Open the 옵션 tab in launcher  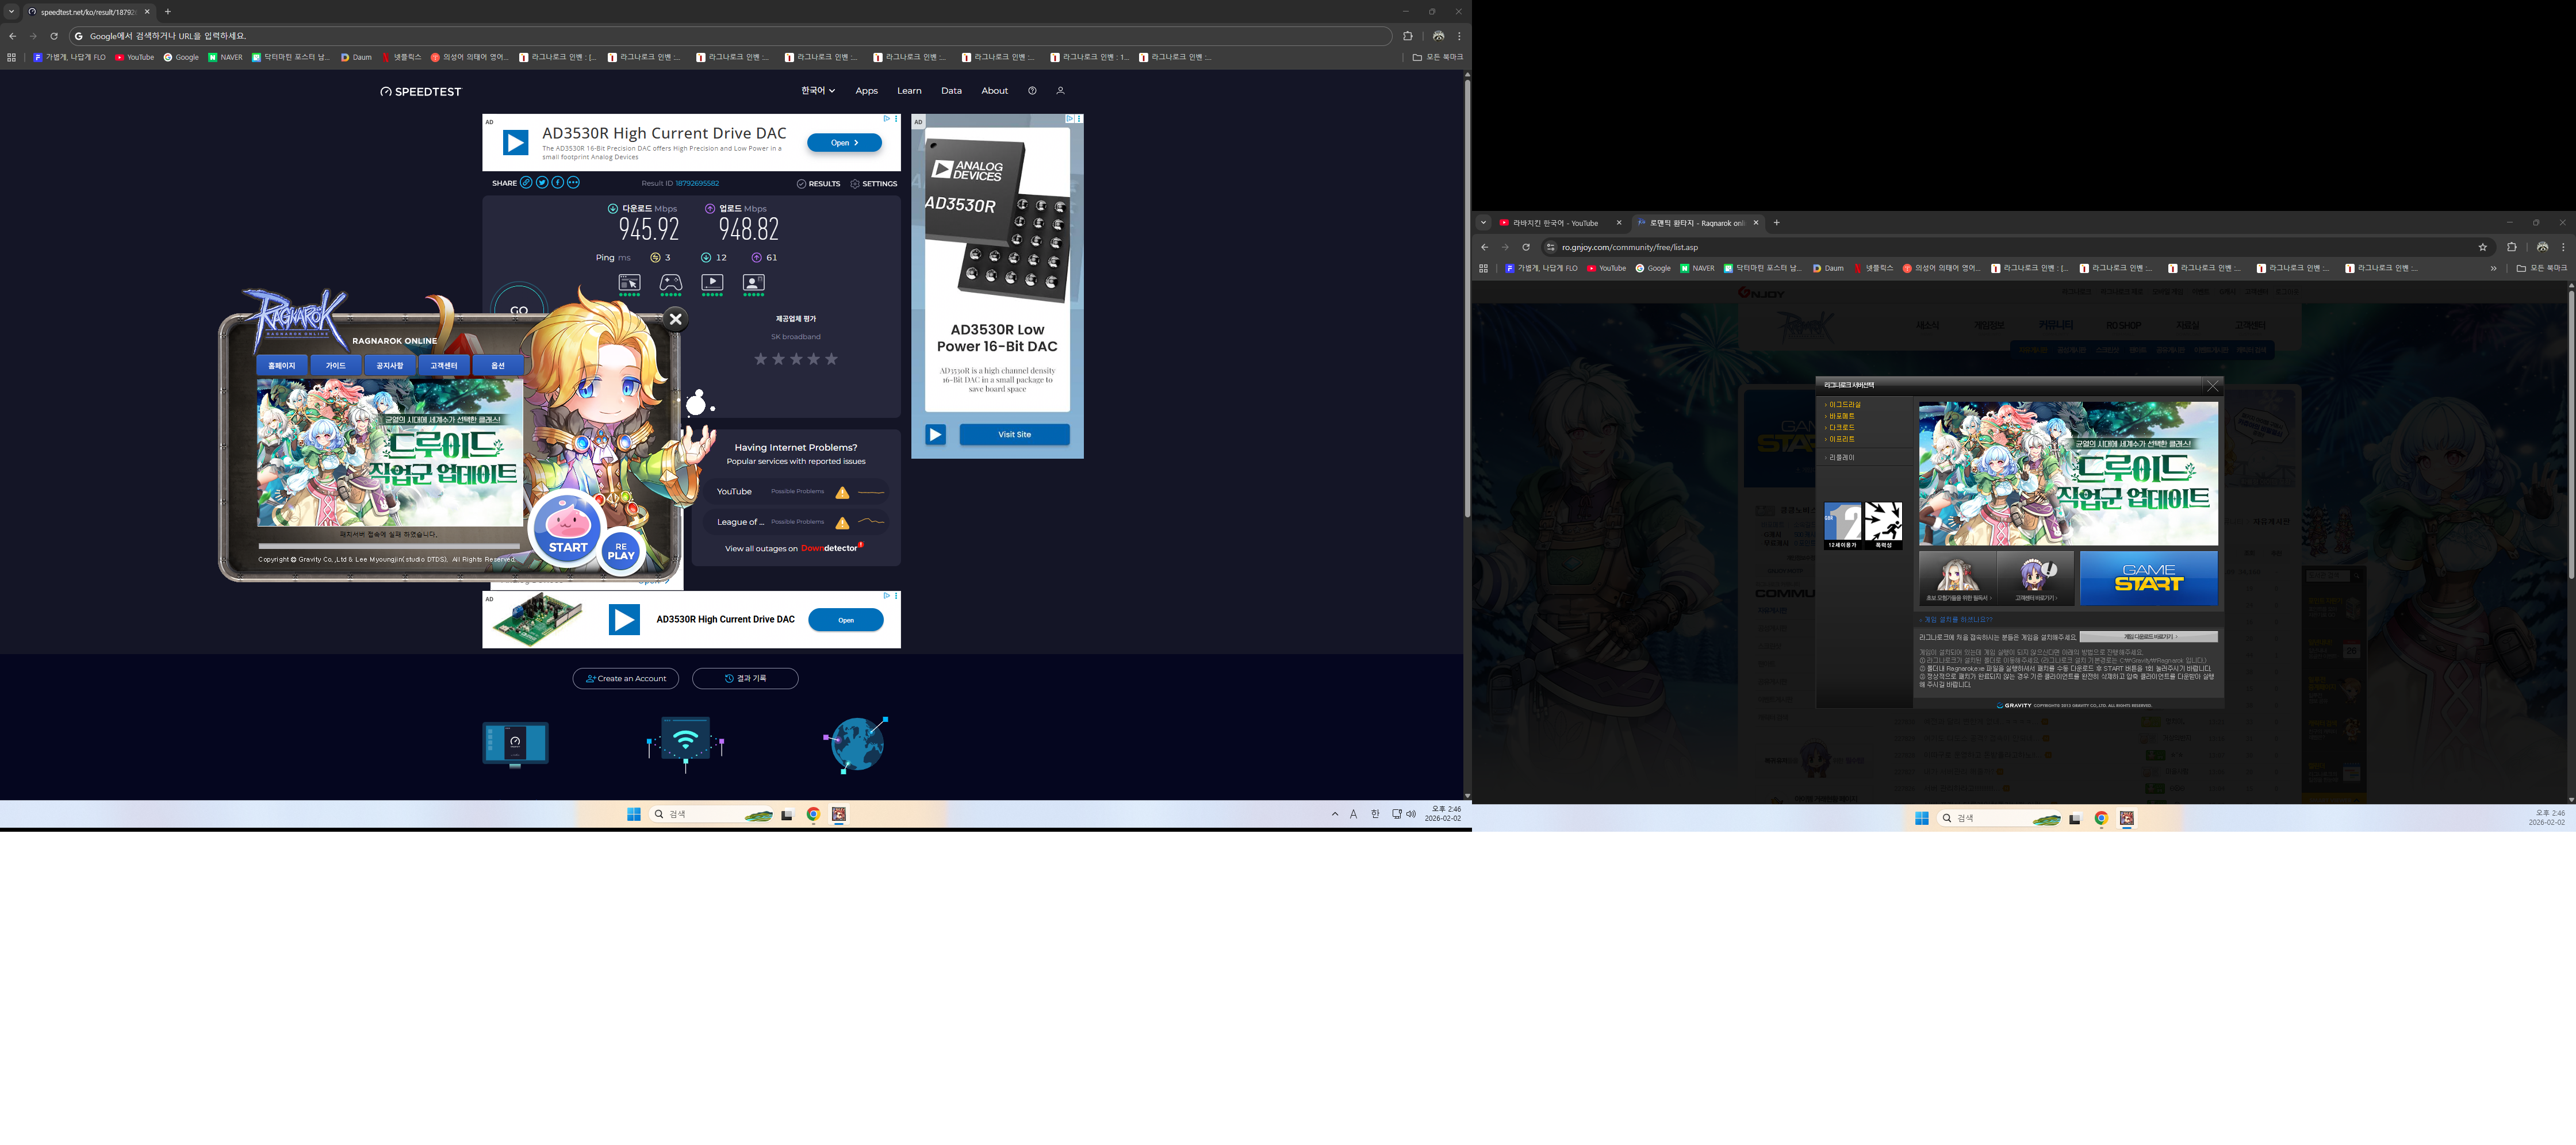click(x=497, y=366)
